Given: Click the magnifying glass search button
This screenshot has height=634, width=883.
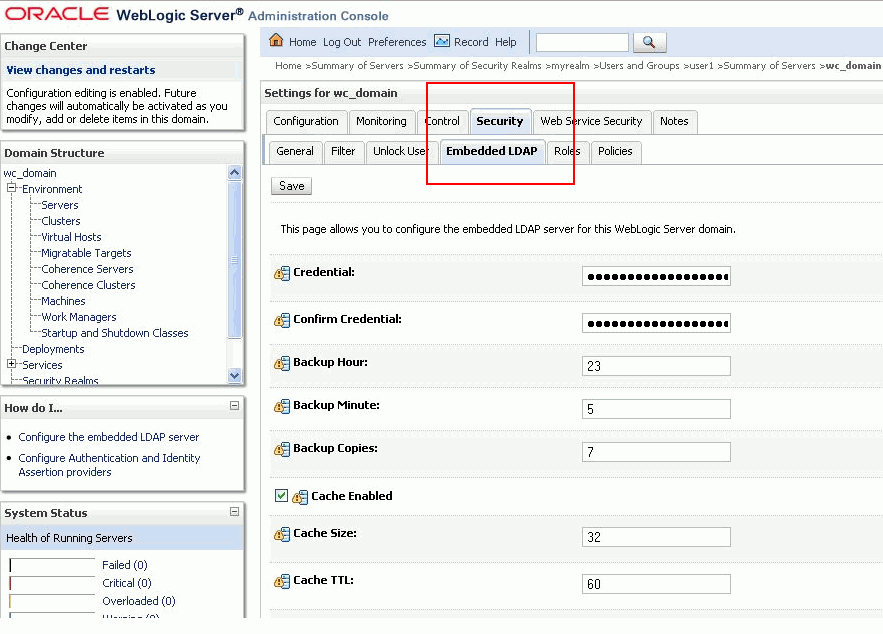Looking at the screenshot, I should [649, 42].
